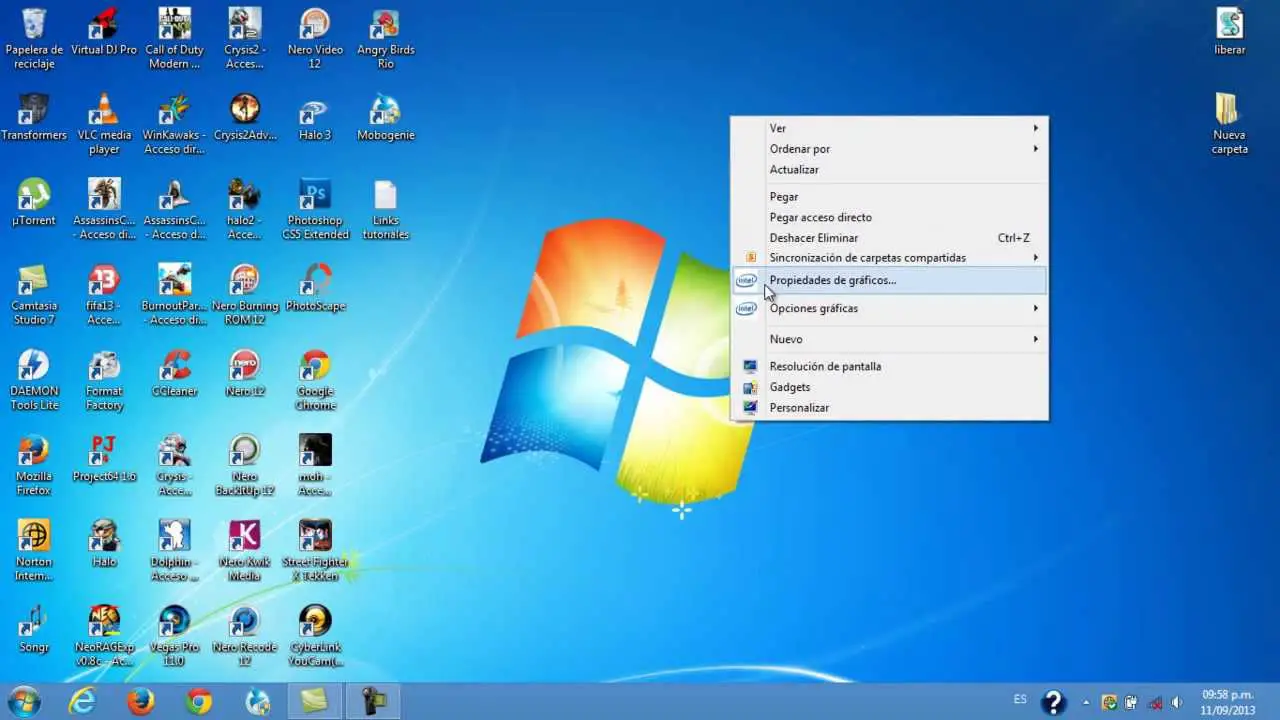Select the CyberLink YouCam icon
Viewport: 1280px width, 720px height.
point(315,637)
